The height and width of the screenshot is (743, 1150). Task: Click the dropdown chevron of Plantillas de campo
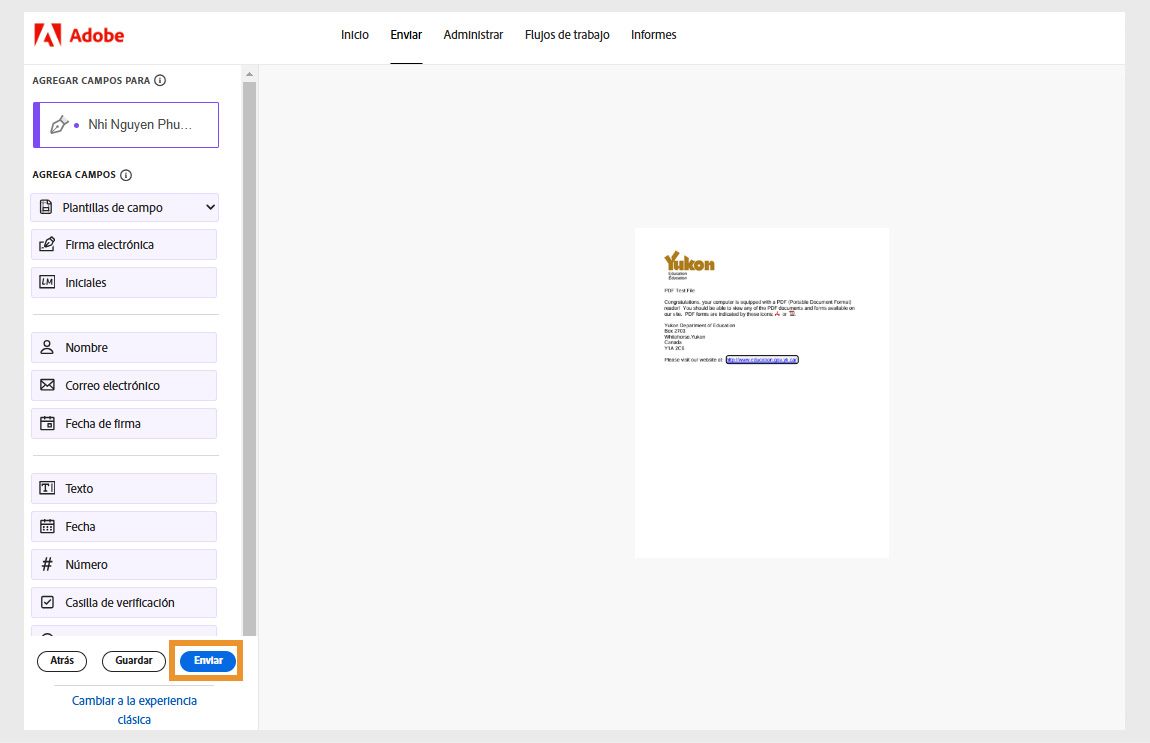click(x=210, y=208)
